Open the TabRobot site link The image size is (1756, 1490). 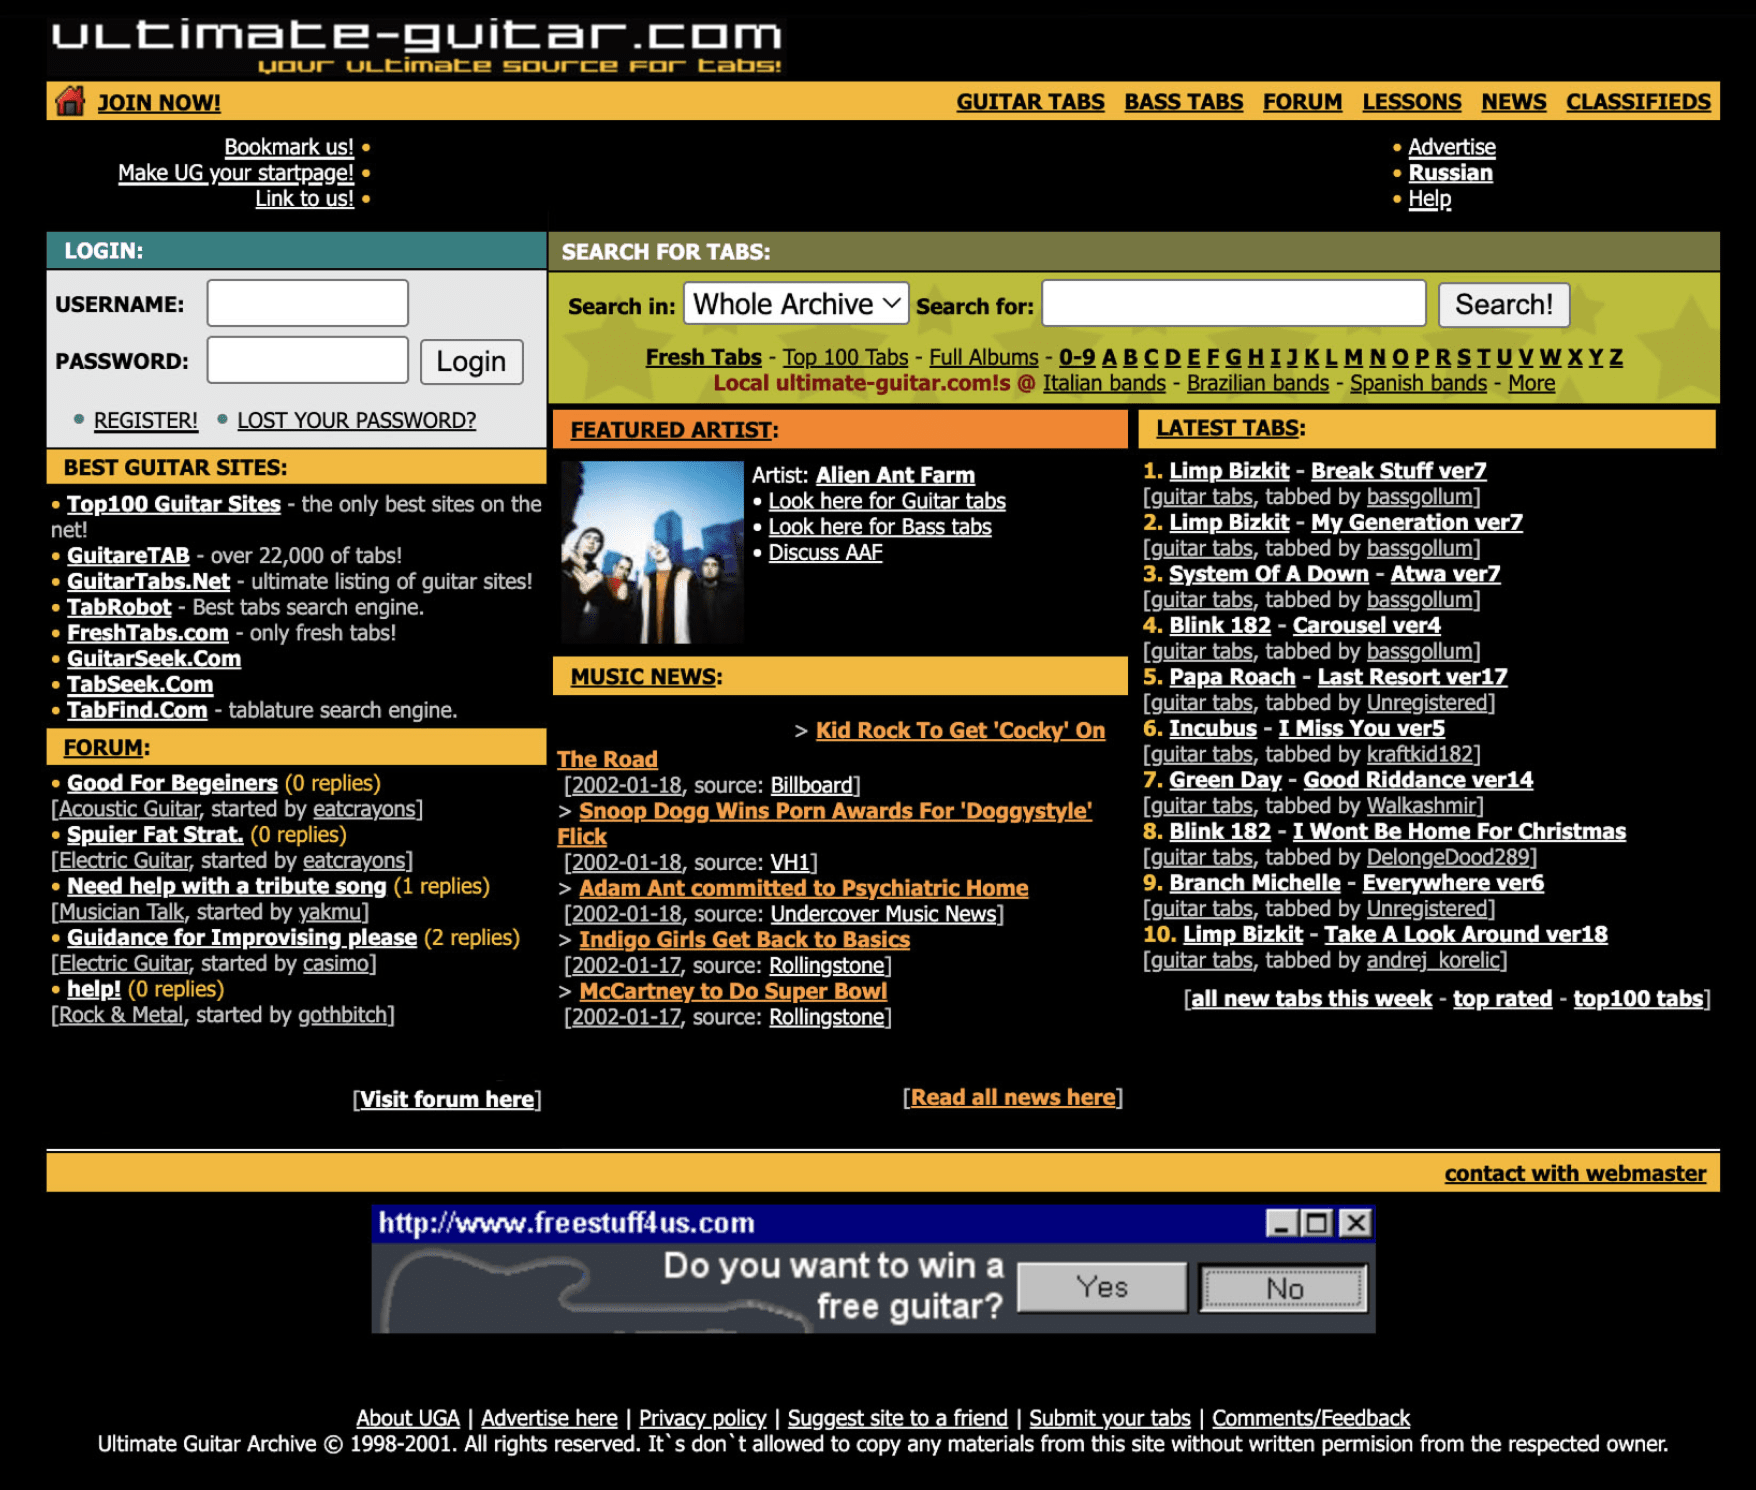tap(119, 607)
